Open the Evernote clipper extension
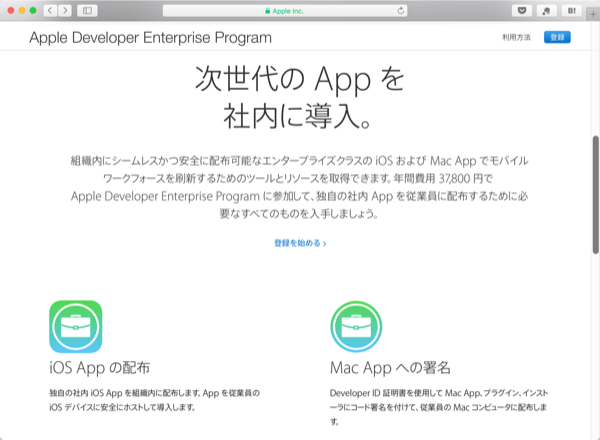 (x=546, y=11)
